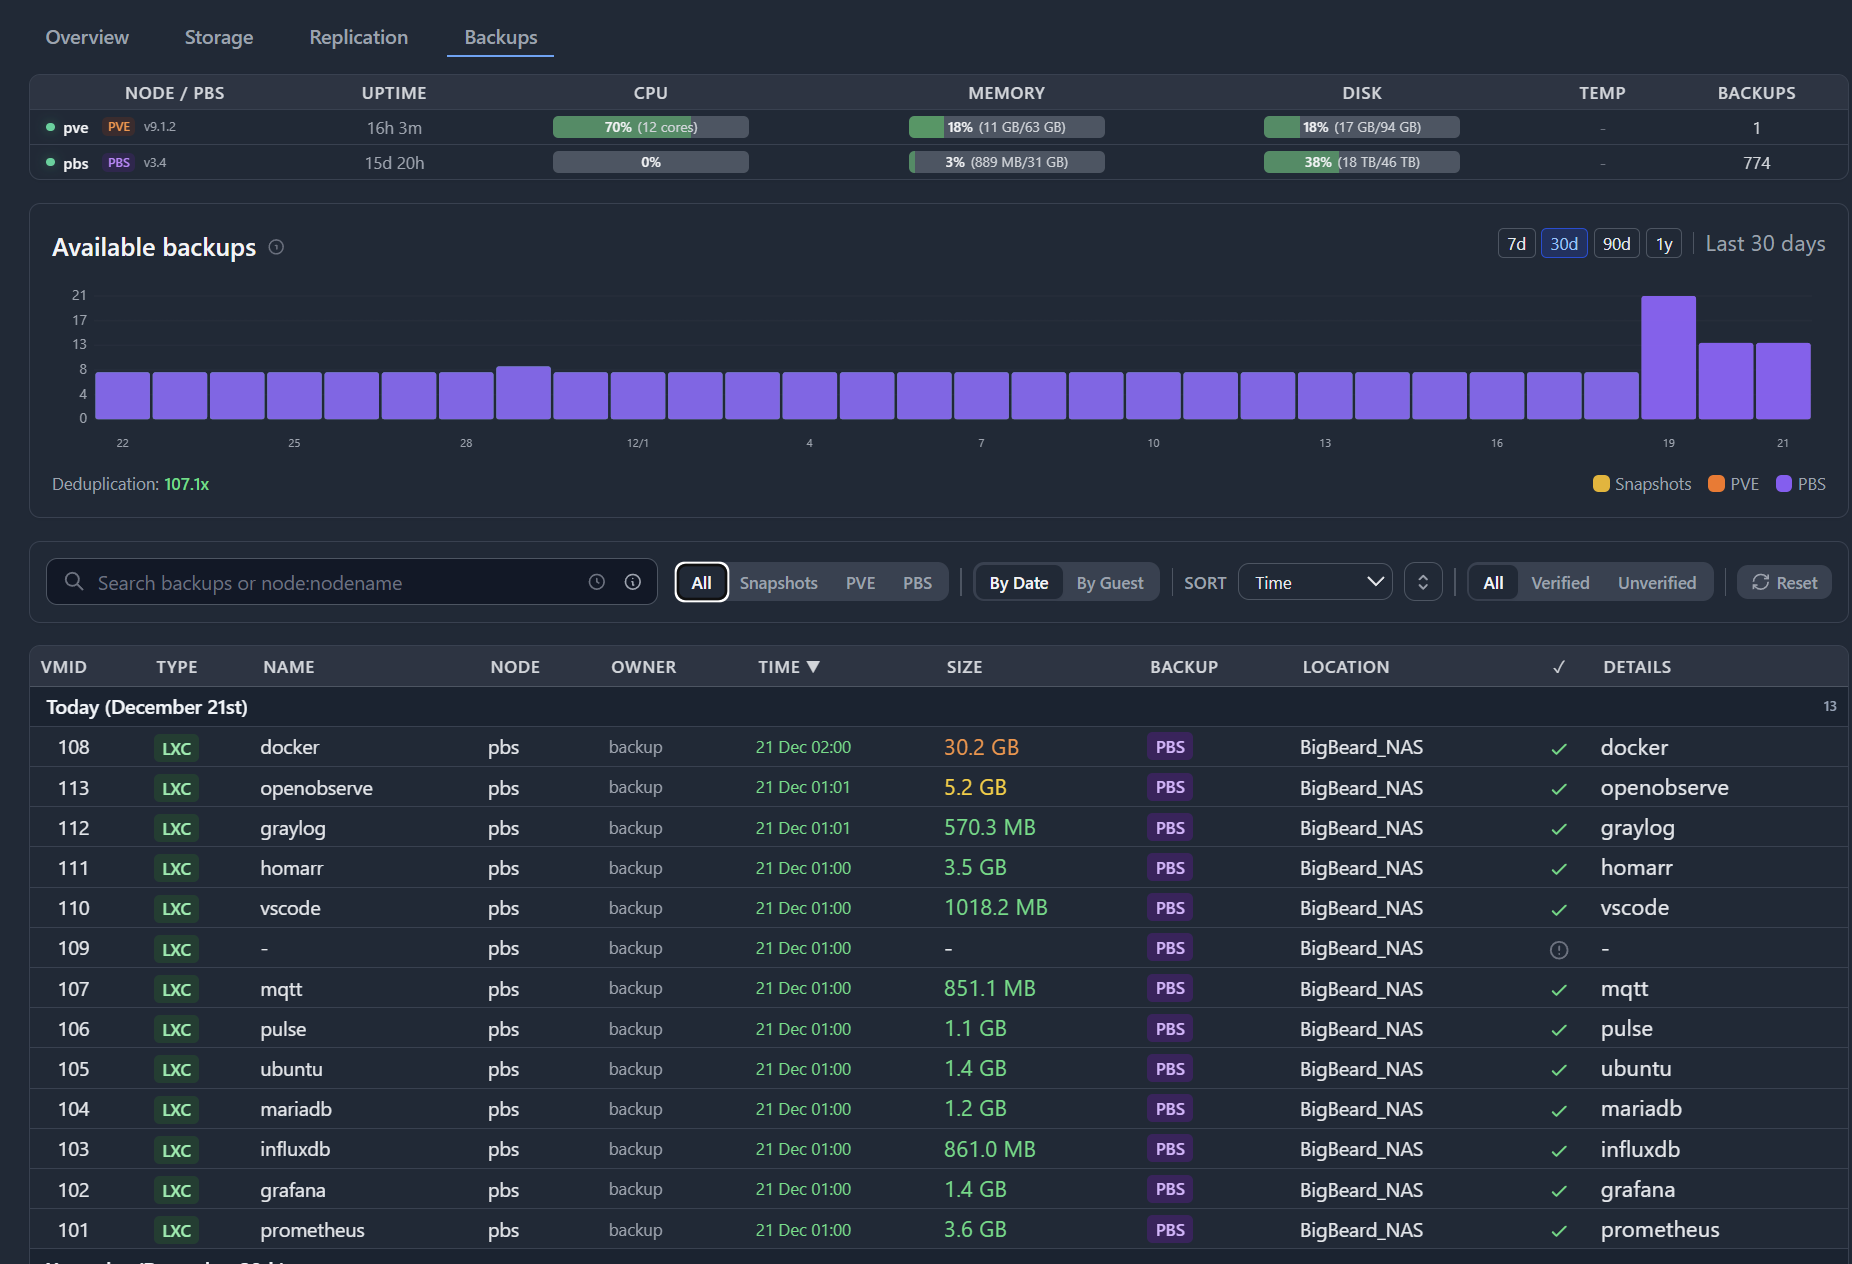Filter backups to Verified only

pos(1559,583)
